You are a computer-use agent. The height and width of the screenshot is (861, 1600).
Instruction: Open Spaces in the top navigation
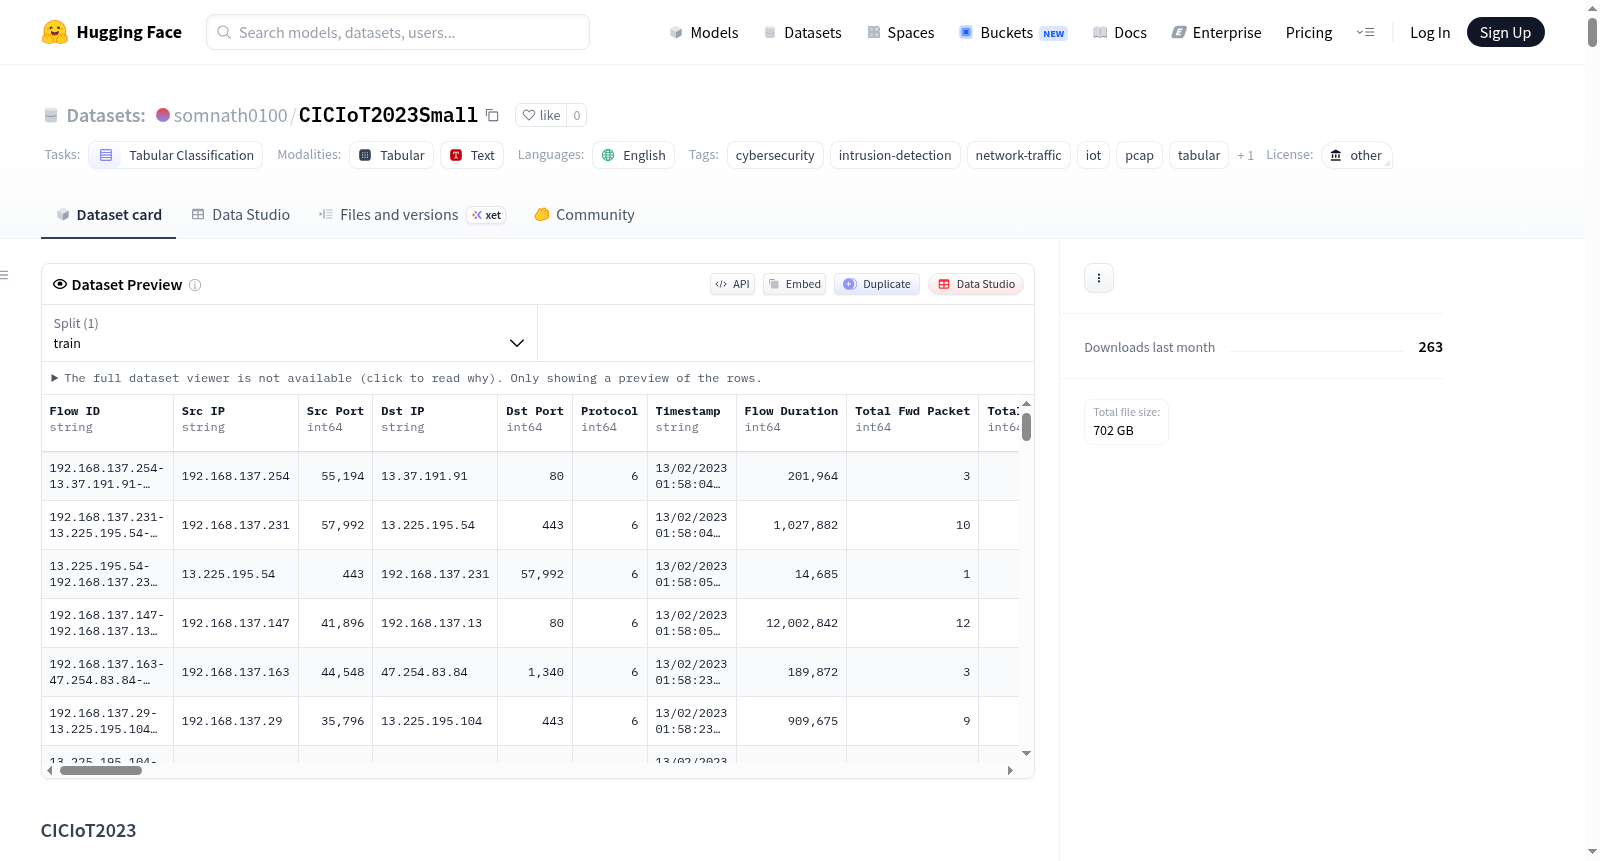(900, 32)
